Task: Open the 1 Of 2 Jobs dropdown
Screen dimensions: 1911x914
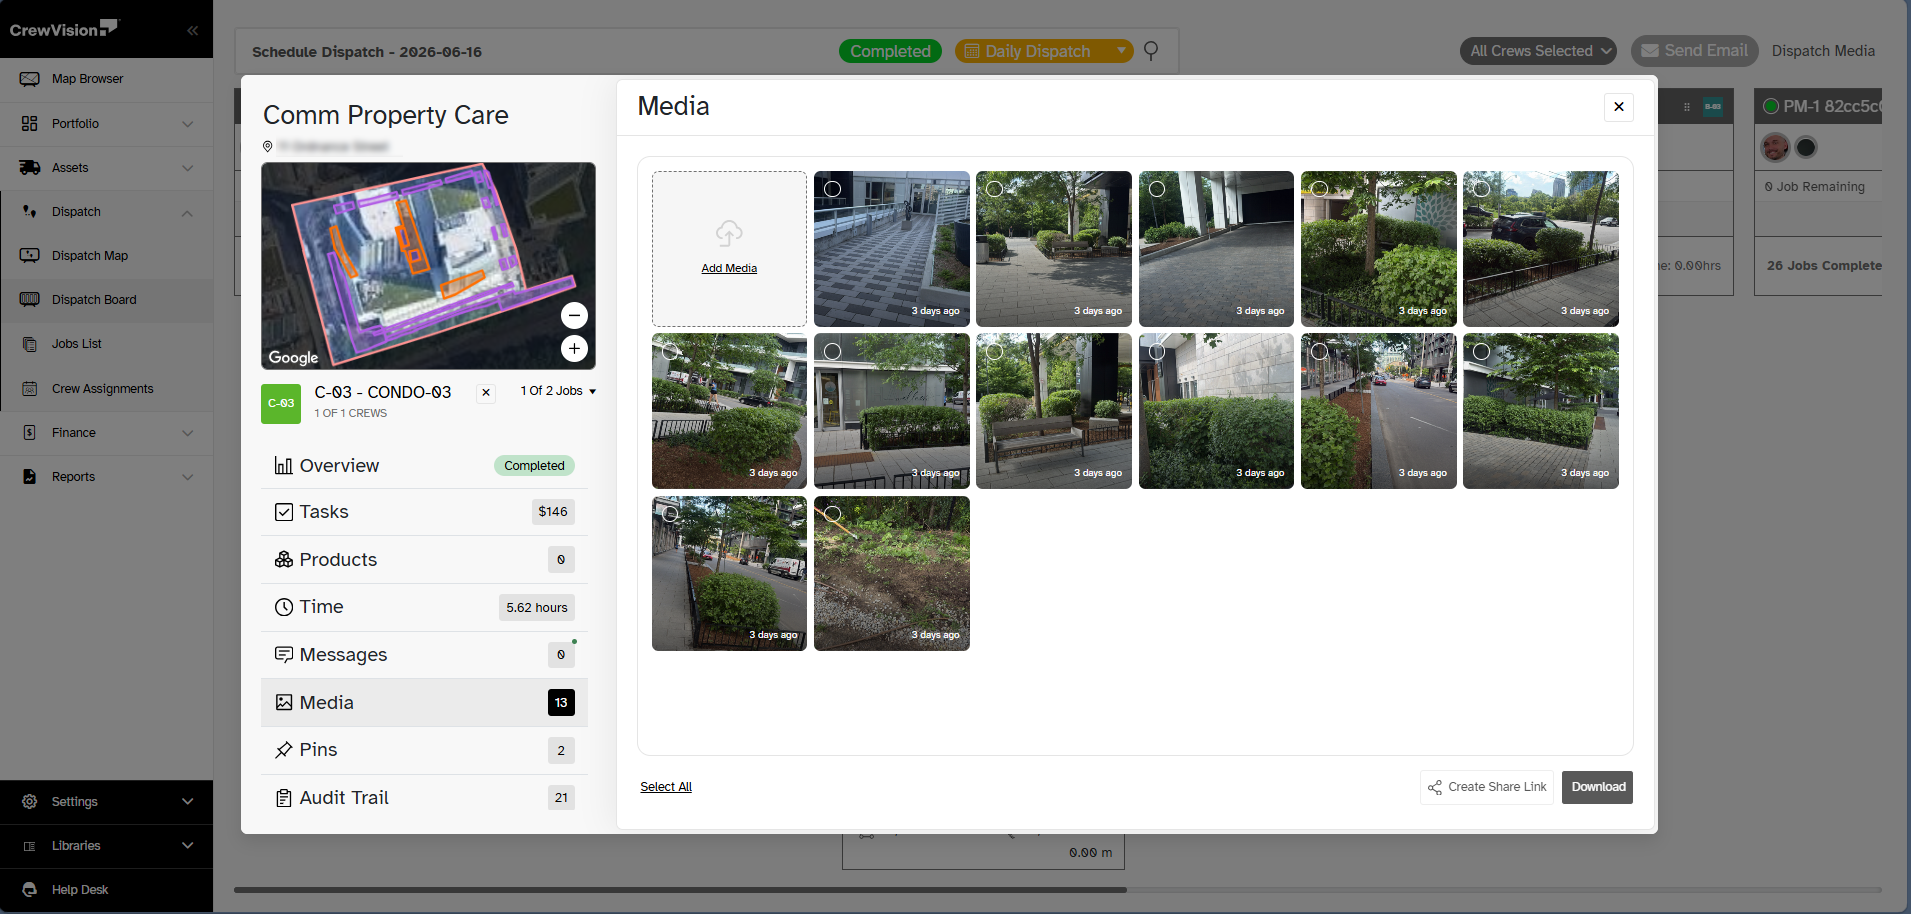Action: [558, 391]
